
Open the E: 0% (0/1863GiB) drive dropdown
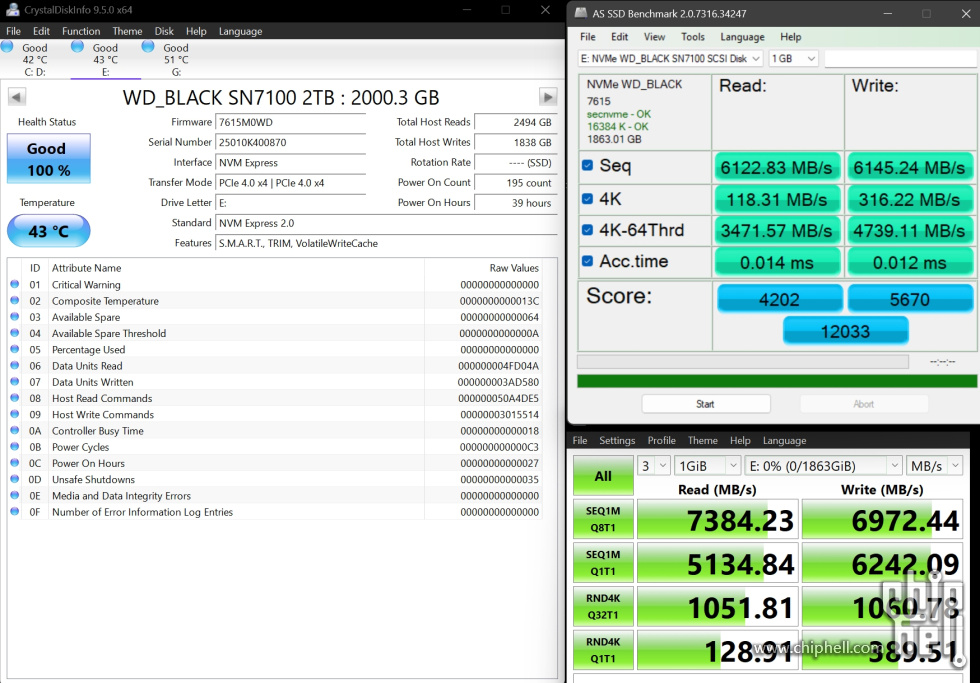tap(822, 466)
